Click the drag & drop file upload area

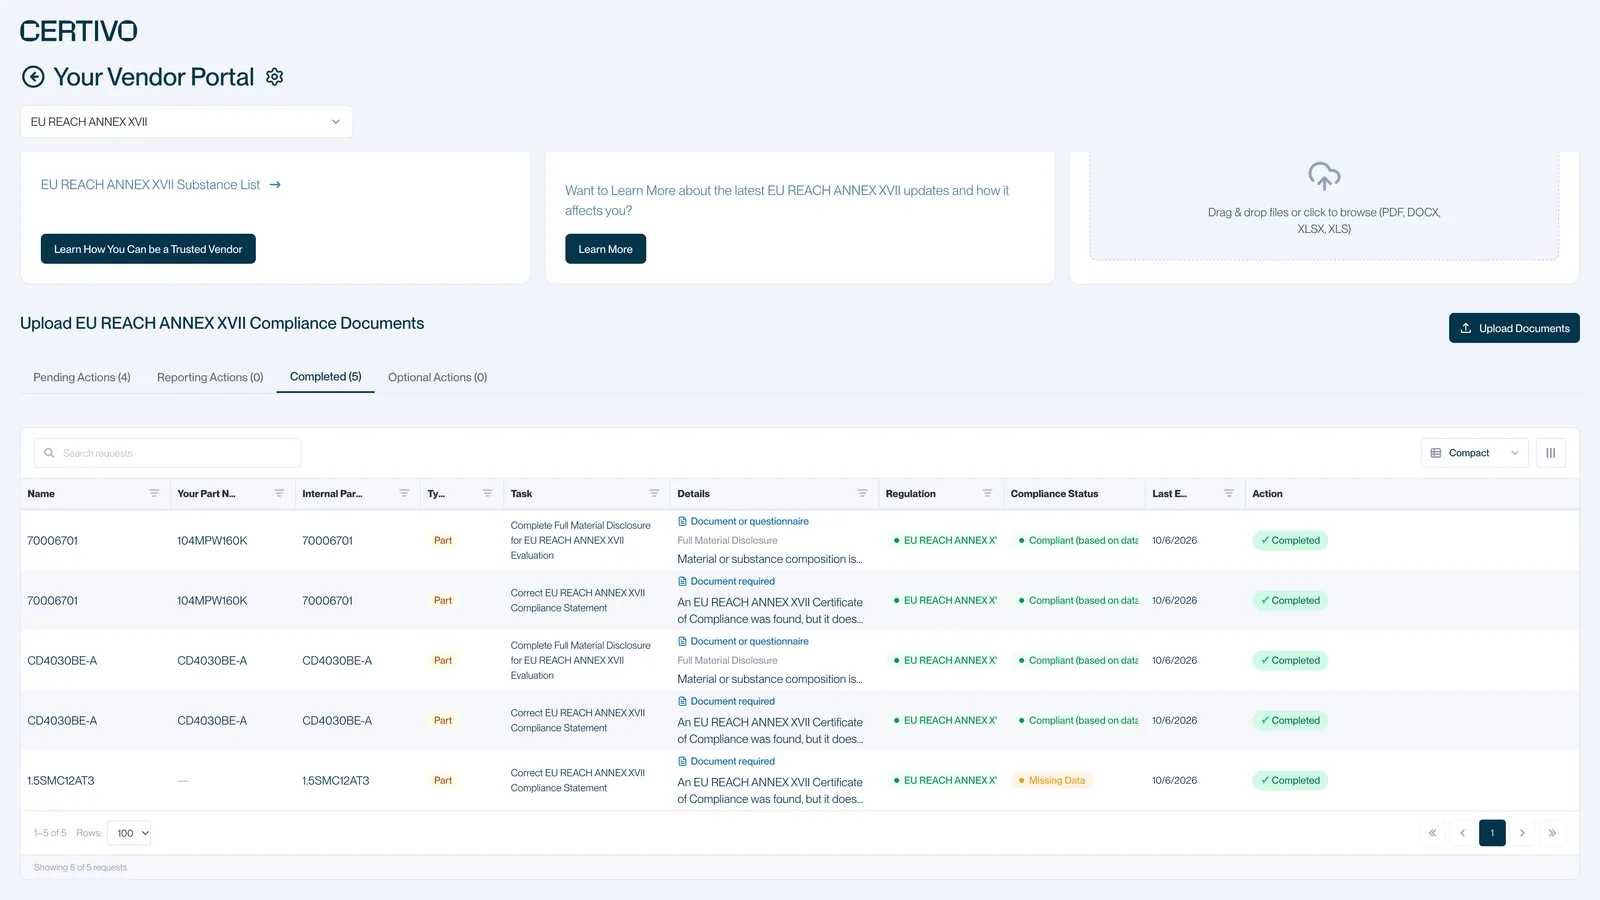point(1324,205)
